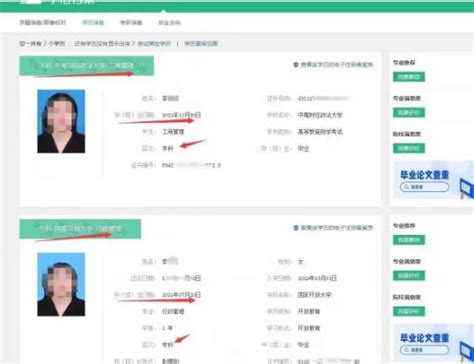Select the level value 专科
This screenshot has width=474, height=364.
[167, 345]
